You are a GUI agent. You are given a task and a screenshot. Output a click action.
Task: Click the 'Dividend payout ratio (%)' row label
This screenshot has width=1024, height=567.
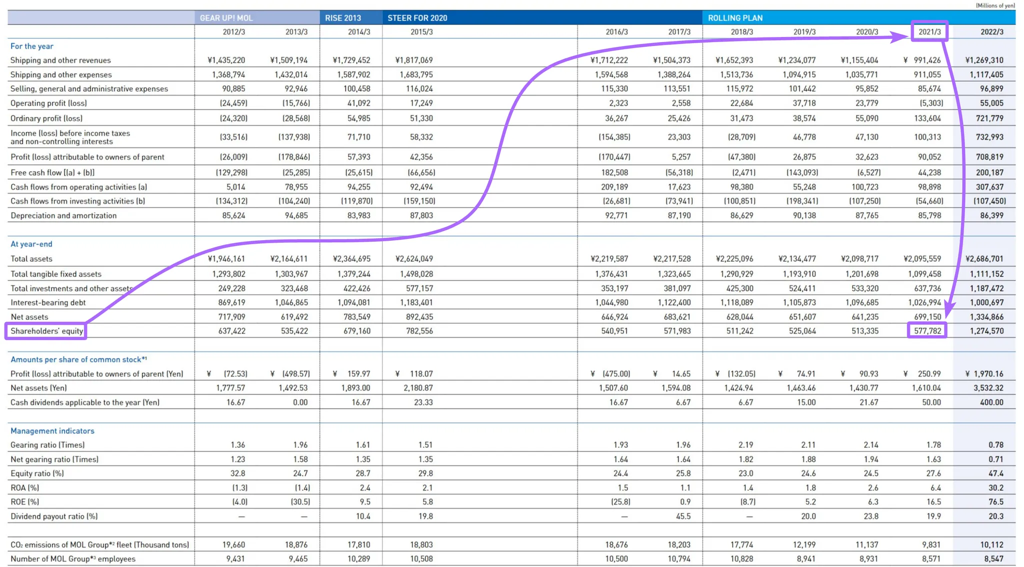[x=55, y=516]
